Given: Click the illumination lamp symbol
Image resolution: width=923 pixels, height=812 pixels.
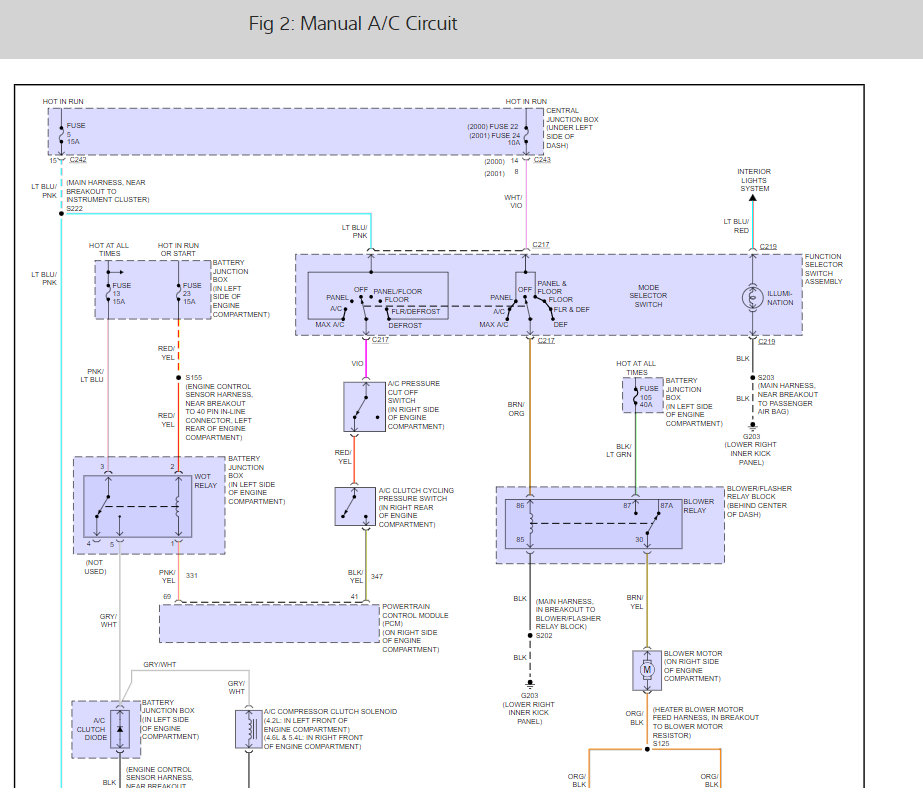Looking at the screenshot, I should [x=751, y=297].
